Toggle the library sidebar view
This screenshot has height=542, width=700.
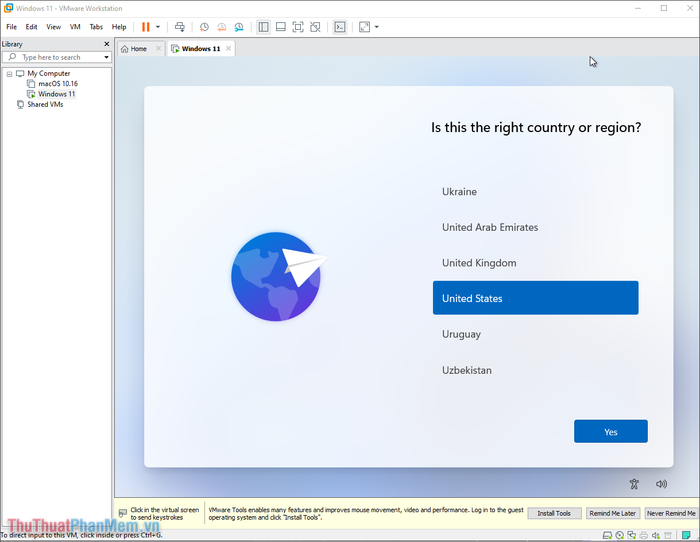tap(263, 27)
